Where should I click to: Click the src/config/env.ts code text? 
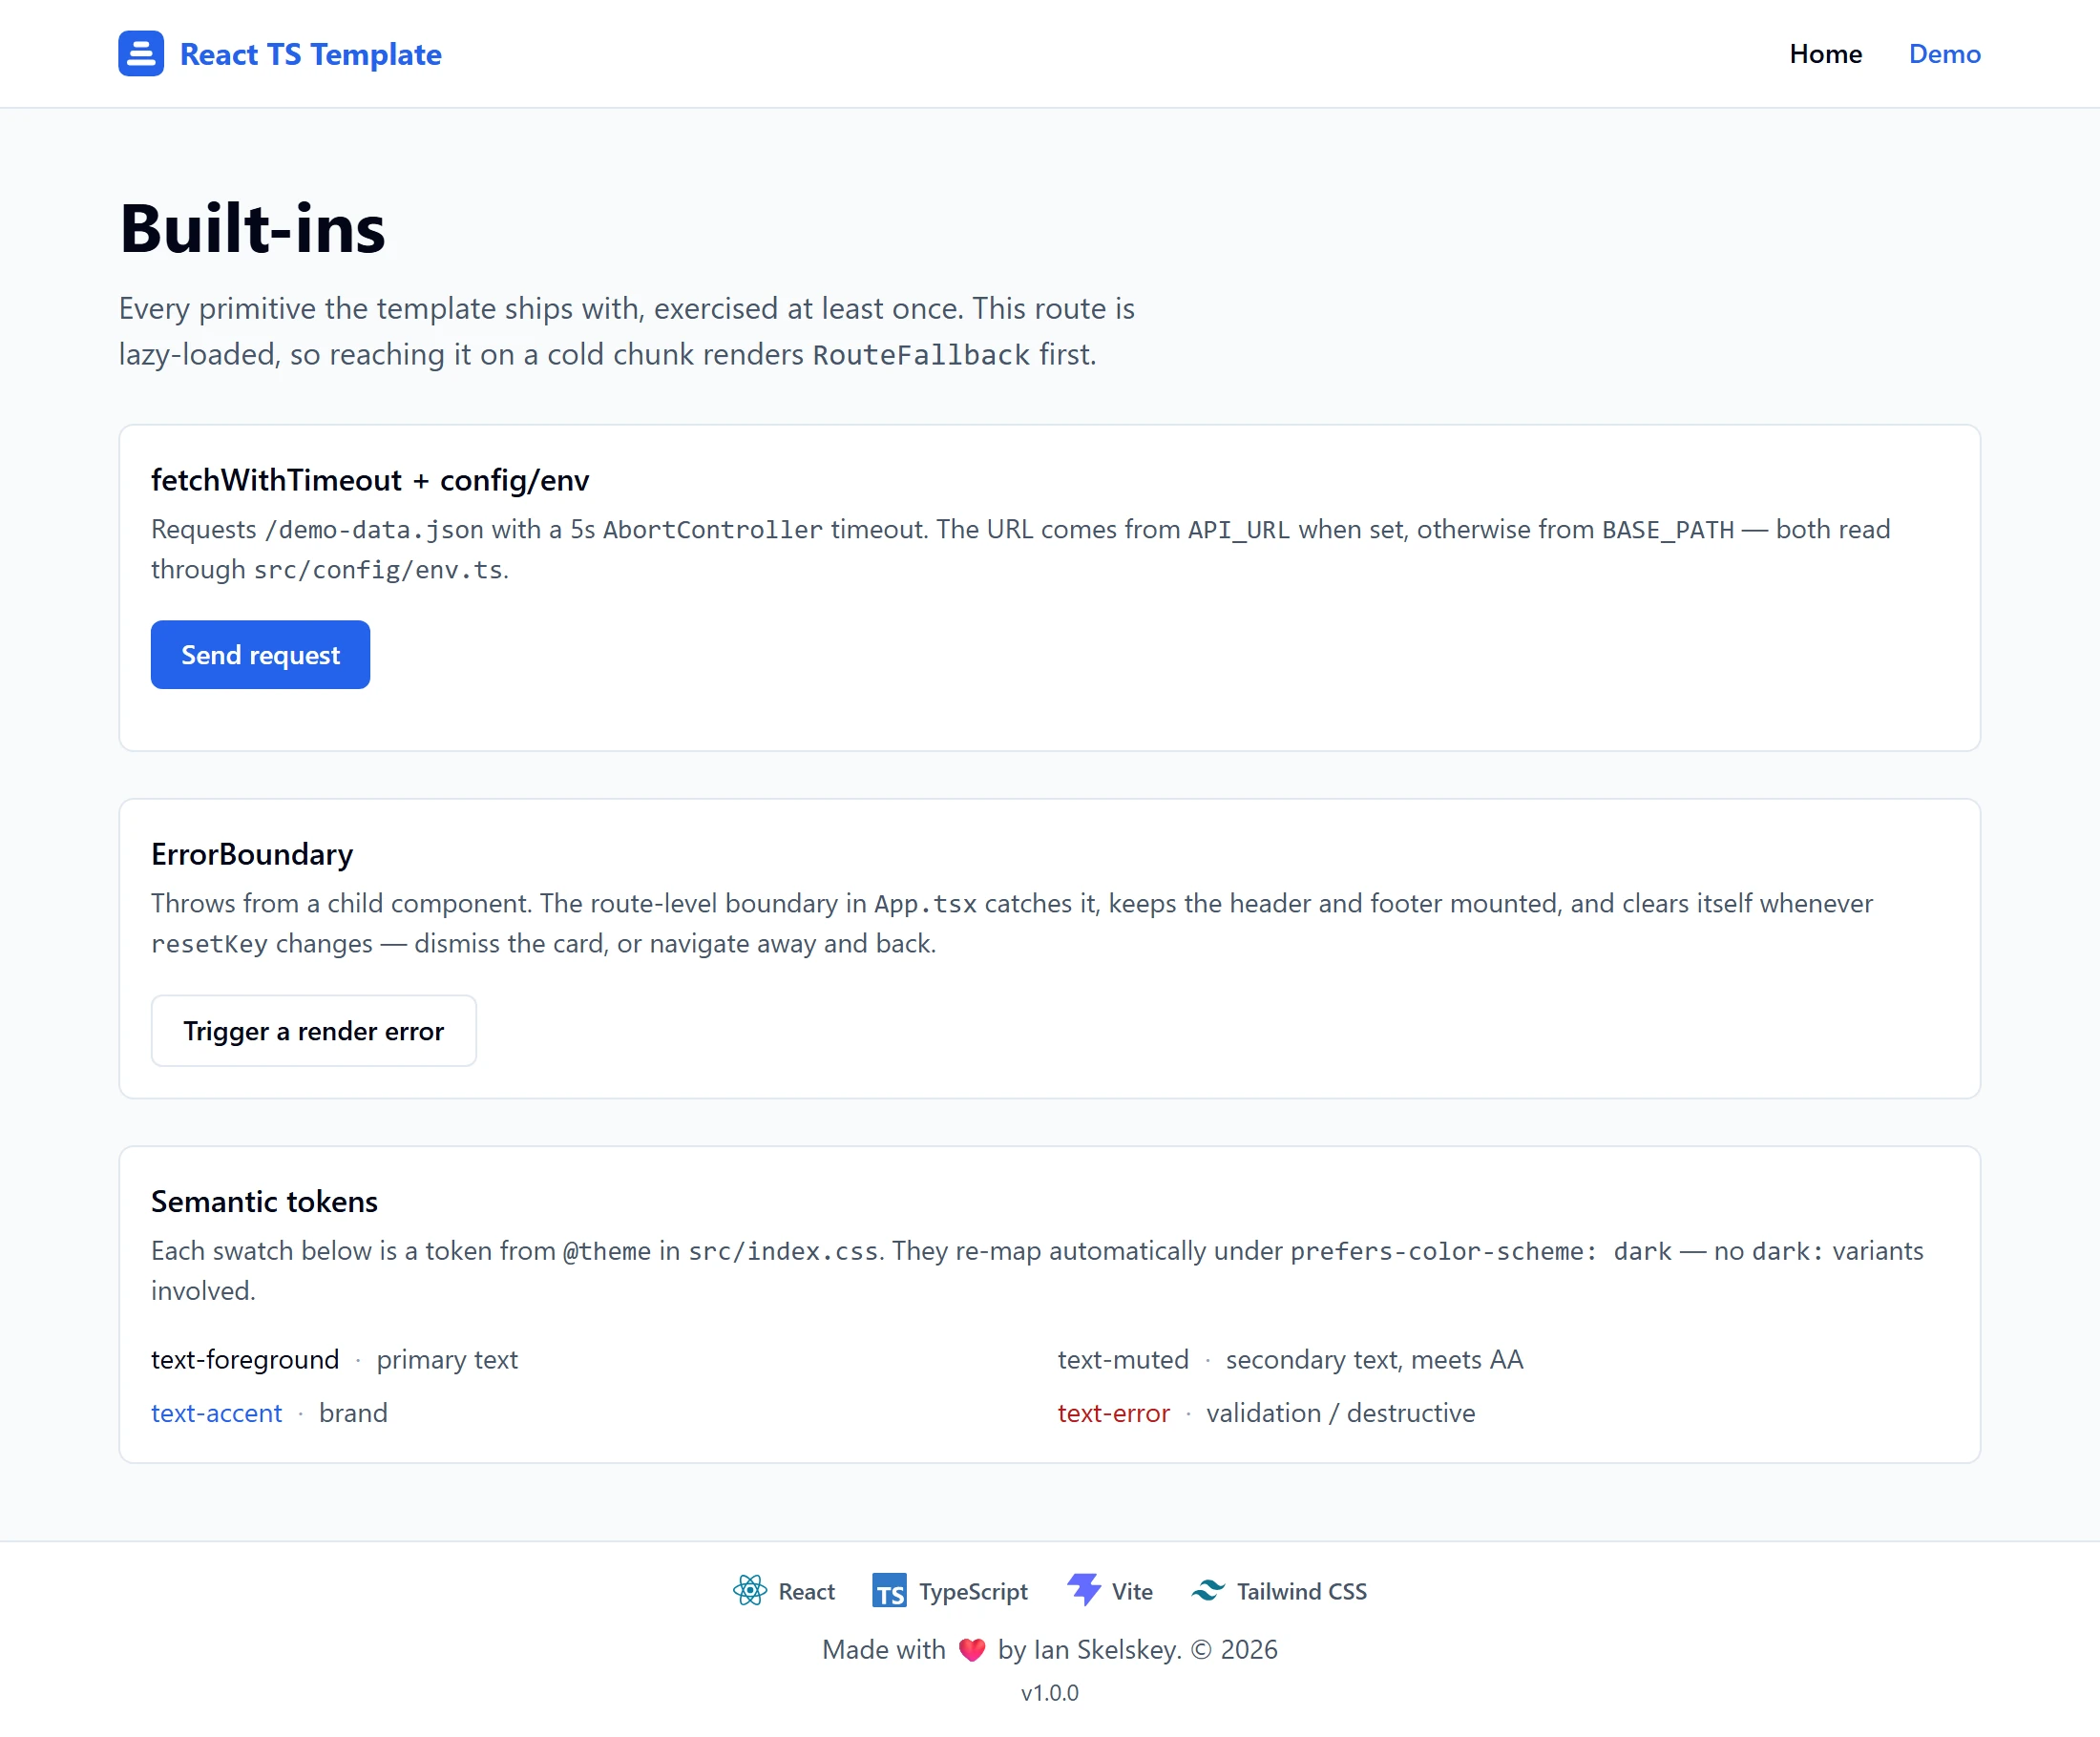[378, 570]
